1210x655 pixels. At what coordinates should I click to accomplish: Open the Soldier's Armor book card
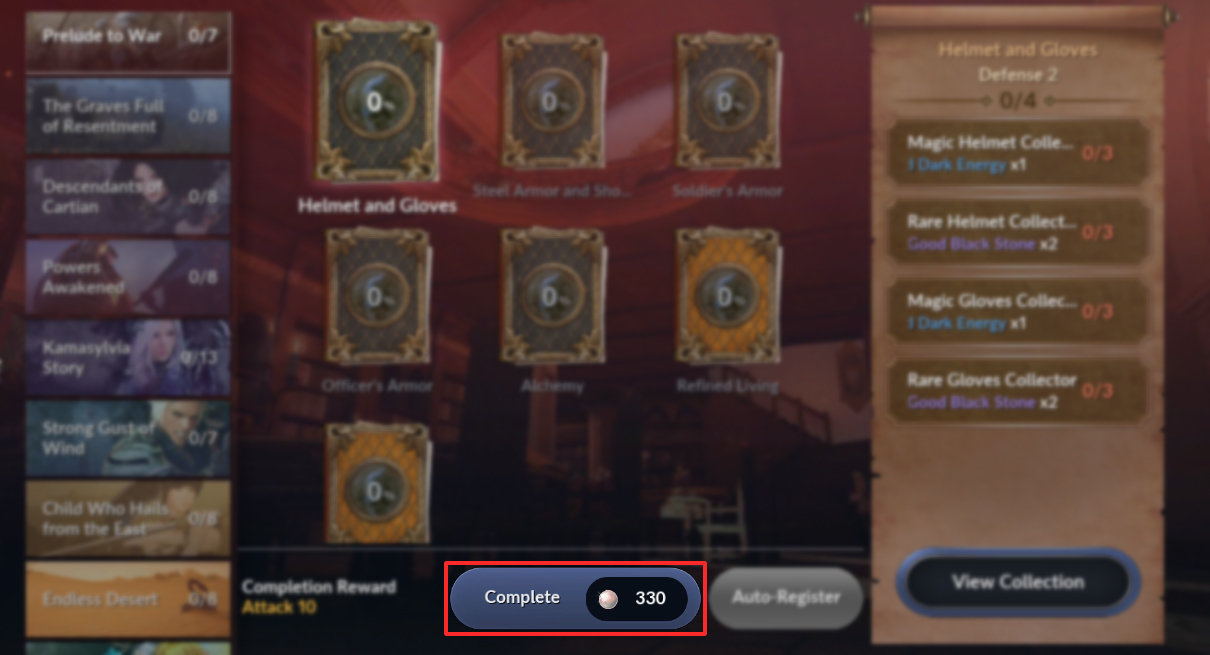tap(727, 101)
